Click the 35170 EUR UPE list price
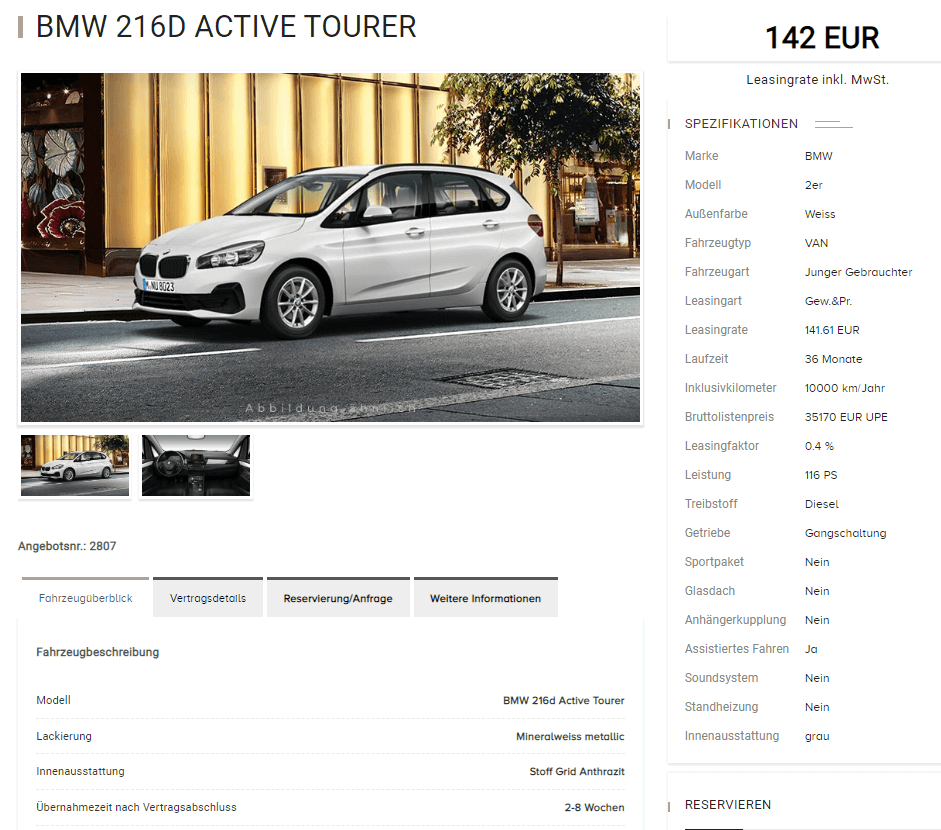 tap(846, 417)
